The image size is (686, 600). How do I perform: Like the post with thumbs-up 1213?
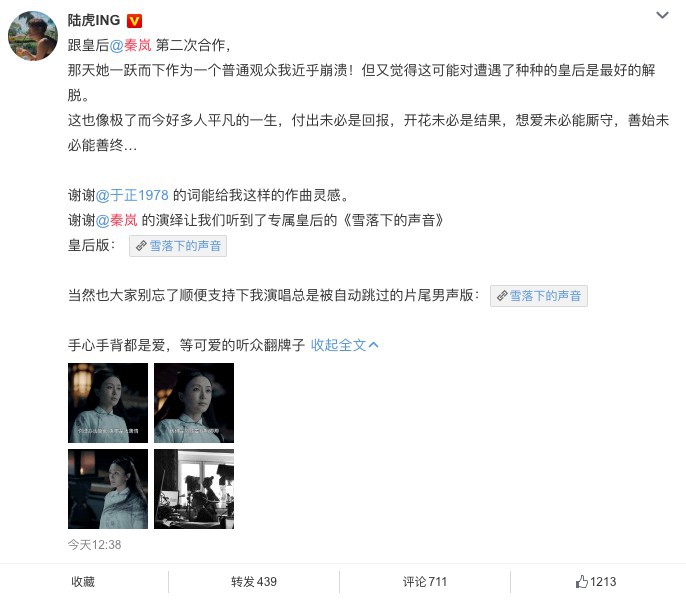(595, 582)
